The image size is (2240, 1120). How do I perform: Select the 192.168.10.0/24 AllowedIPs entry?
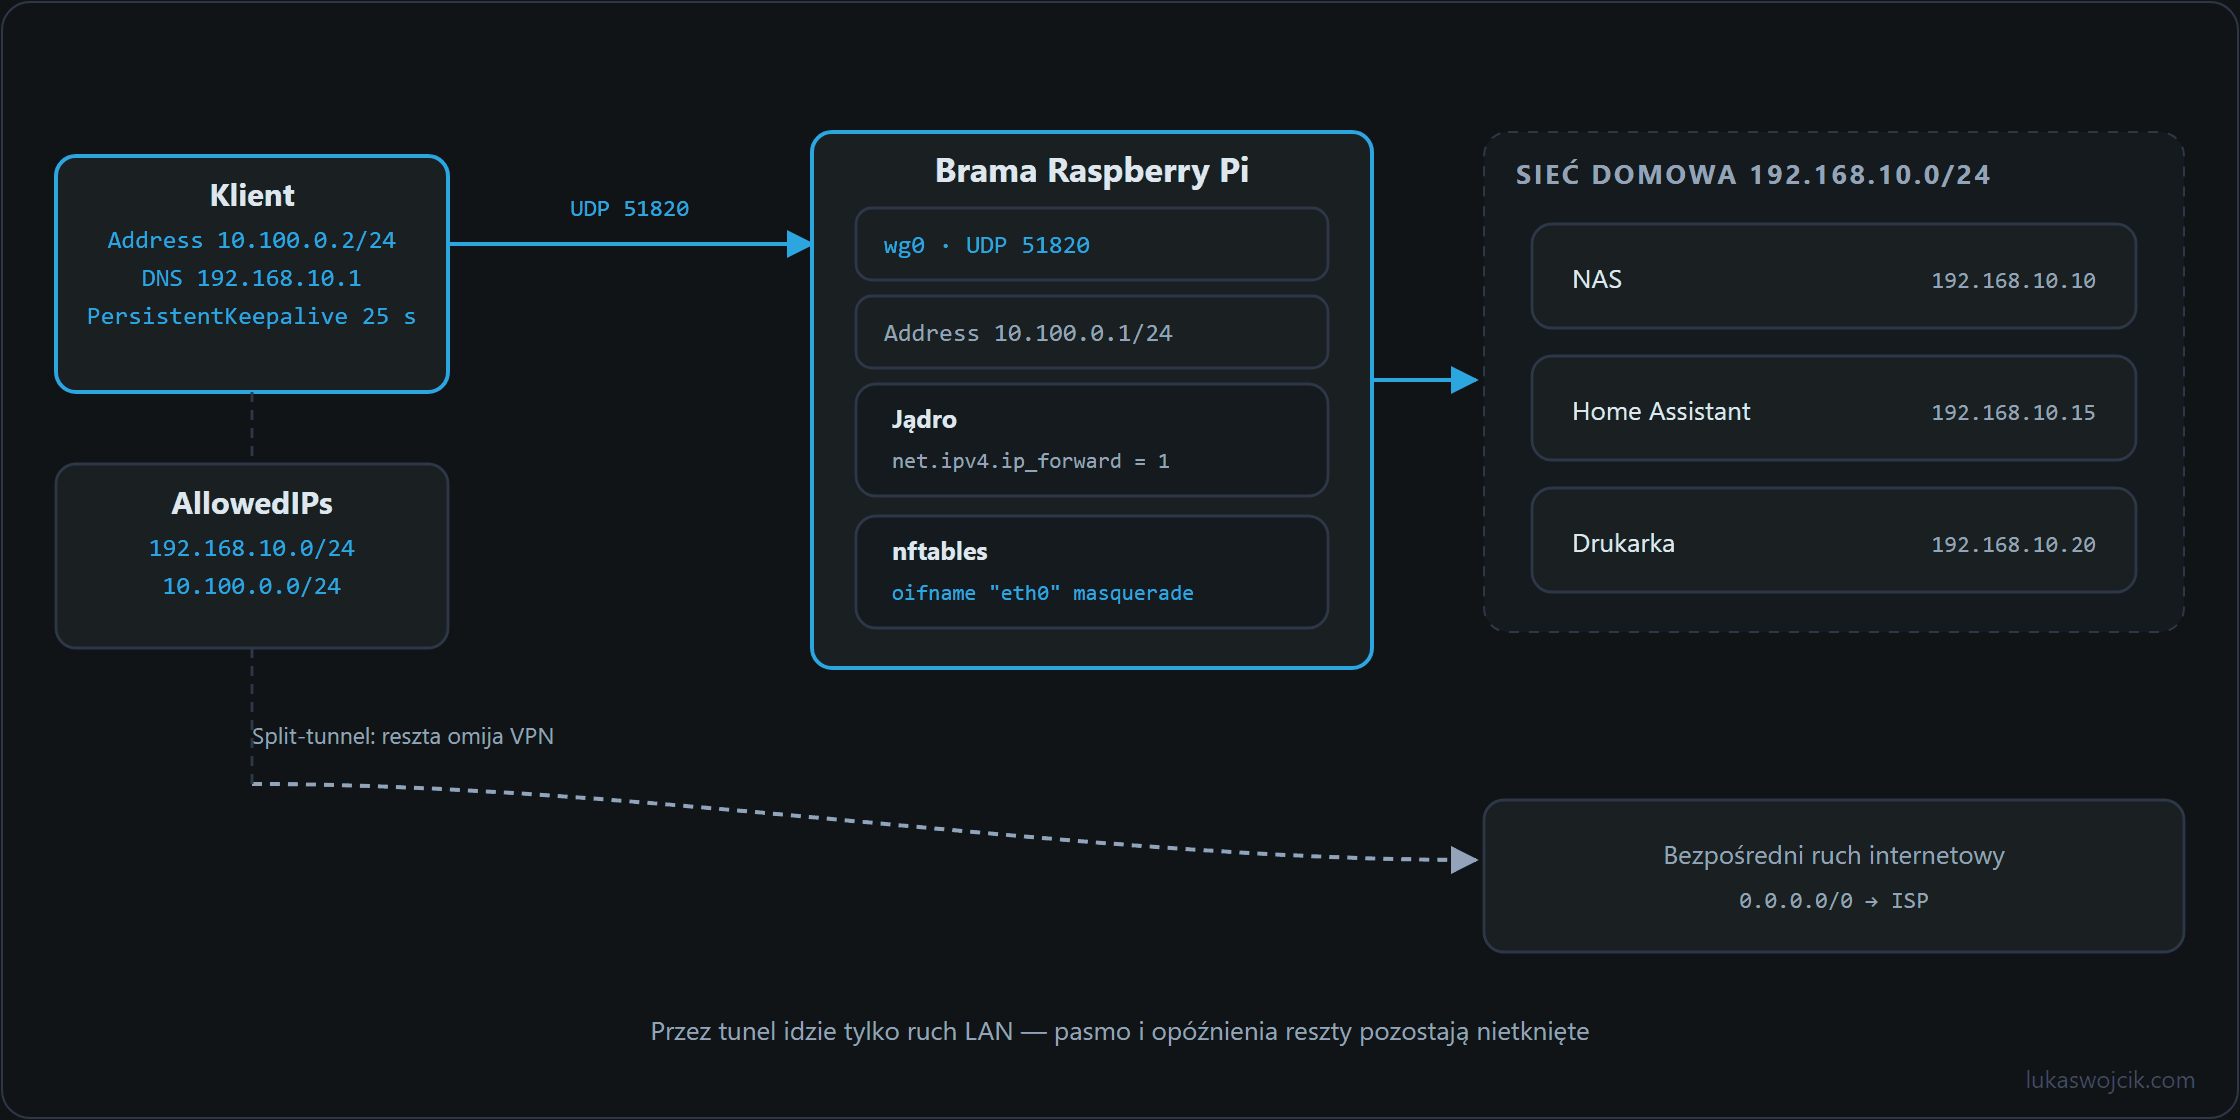[x=252, y=548]
